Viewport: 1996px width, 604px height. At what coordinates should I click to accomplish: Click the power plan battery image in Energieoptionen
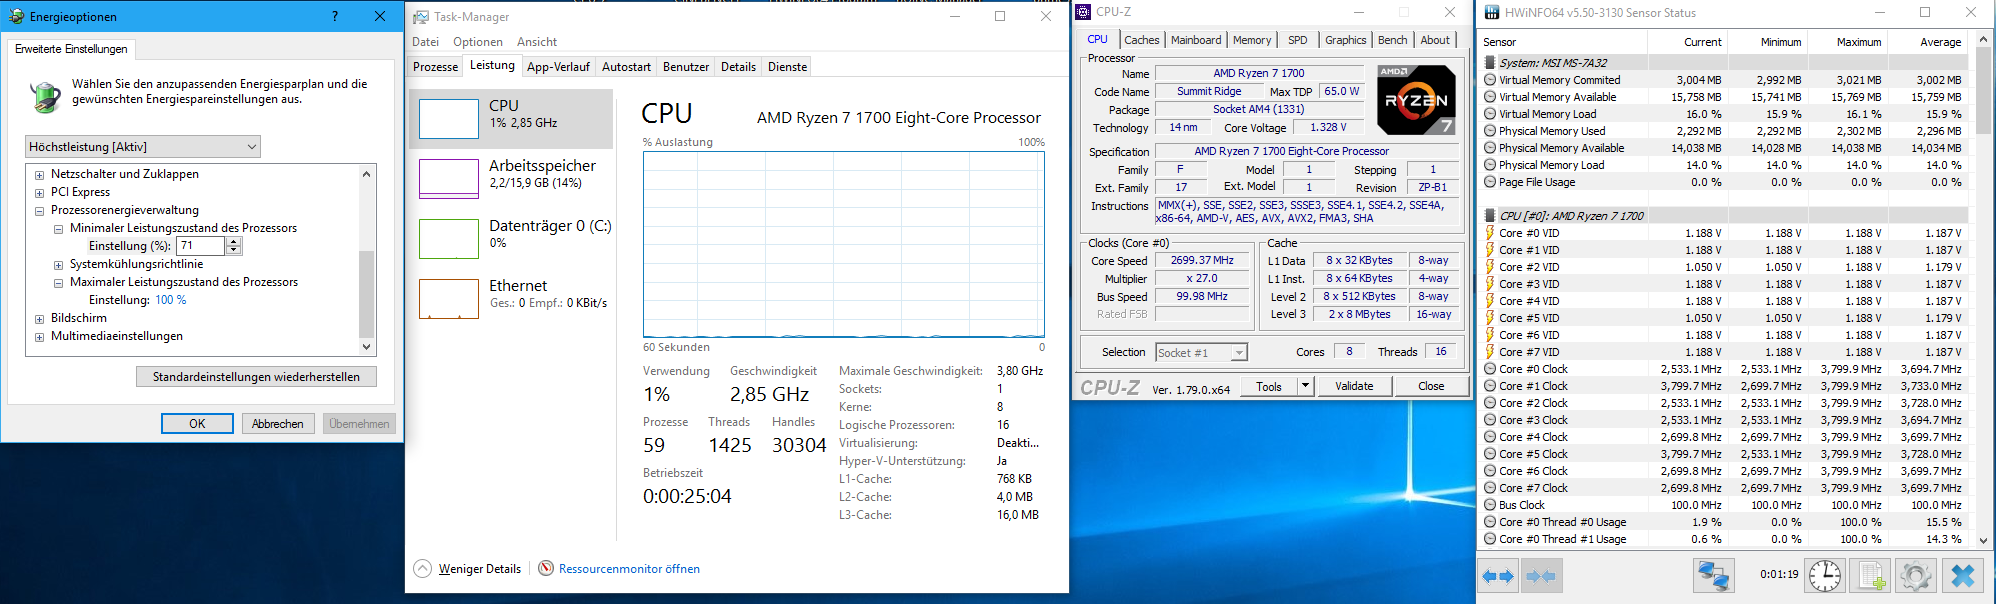(45, 96)
